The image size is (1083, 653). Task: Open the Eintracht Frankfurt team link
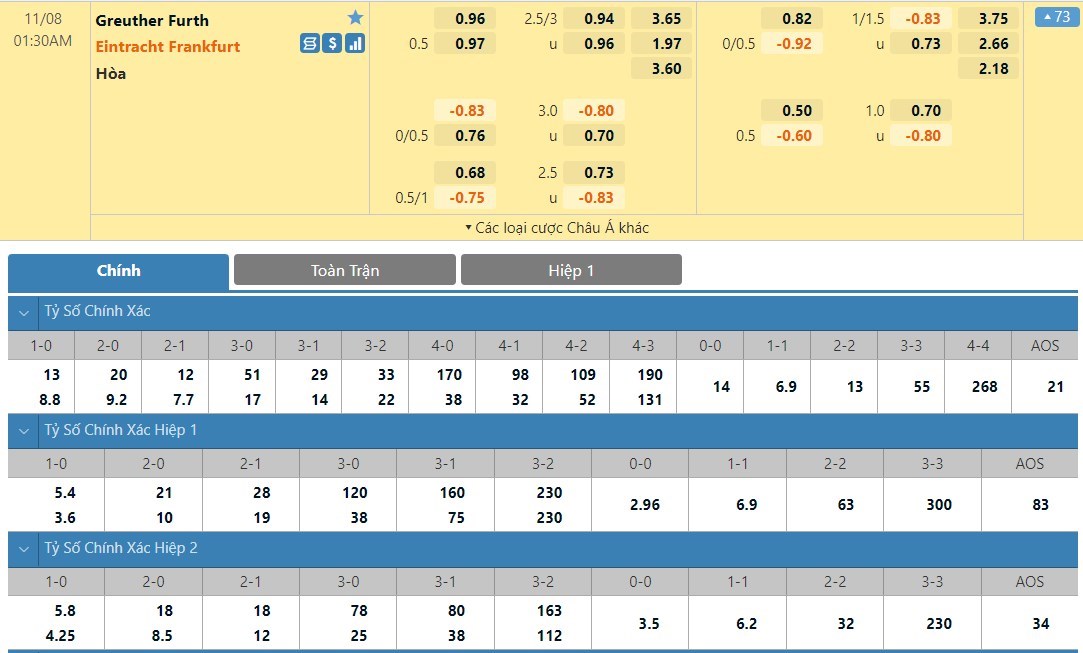[x=168, y=46]
